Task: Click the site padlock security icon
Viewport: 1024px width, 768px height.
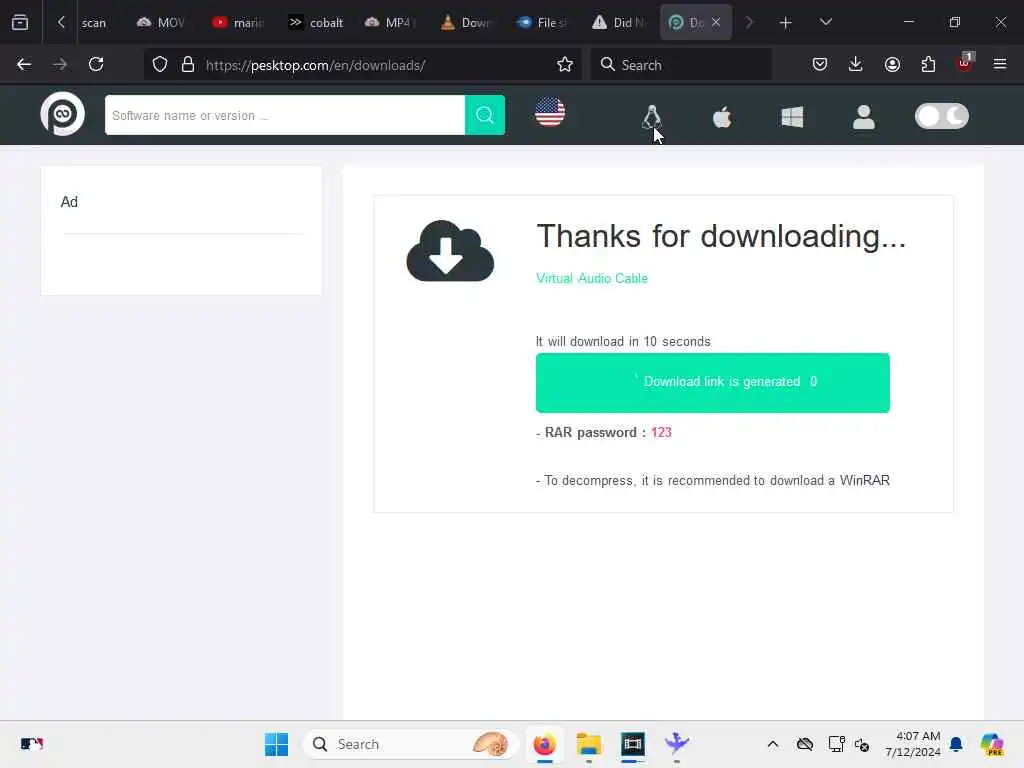Action: click(188, 65)
